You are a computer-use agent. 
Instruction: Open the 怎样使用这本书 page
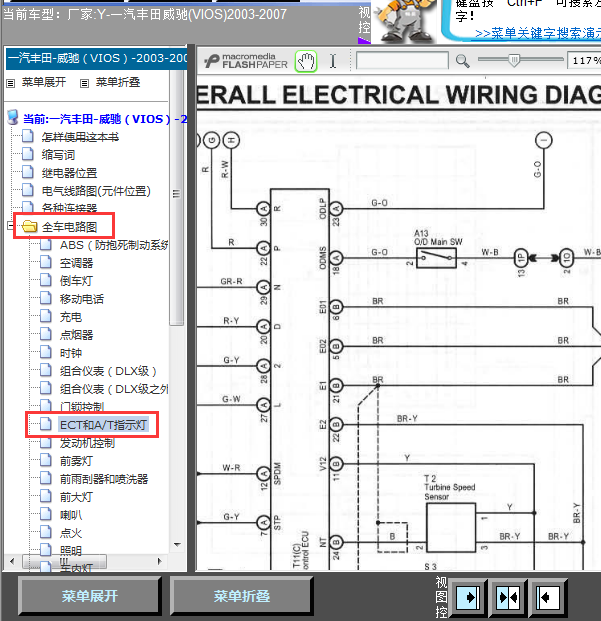coord(80,137)
